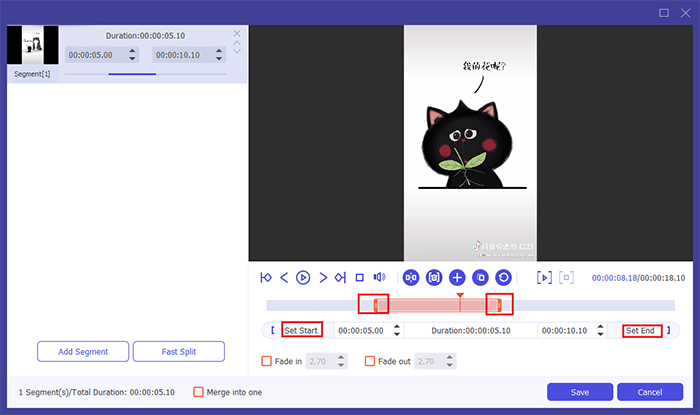Image resolution: width=700 pixels, height=415 pixels.
Task: Click the reset circular arrow icon
Action: 504,278
